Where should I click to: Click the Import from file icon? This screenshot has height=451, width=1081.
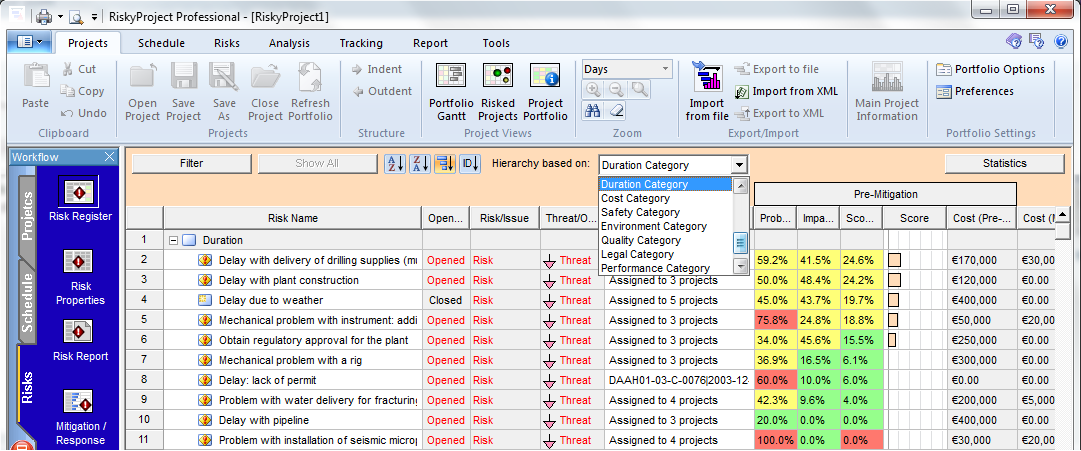707,77
